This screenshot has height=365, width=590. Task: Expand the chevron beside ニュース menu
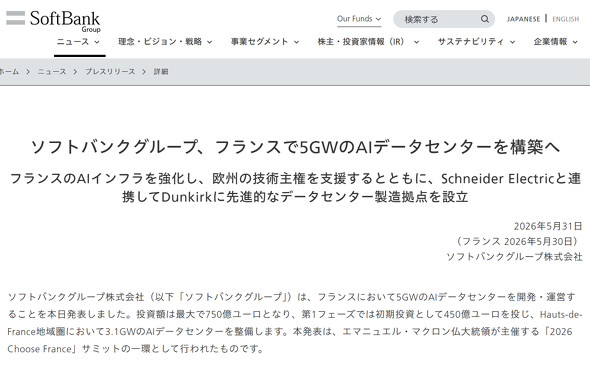pos(97,42)
